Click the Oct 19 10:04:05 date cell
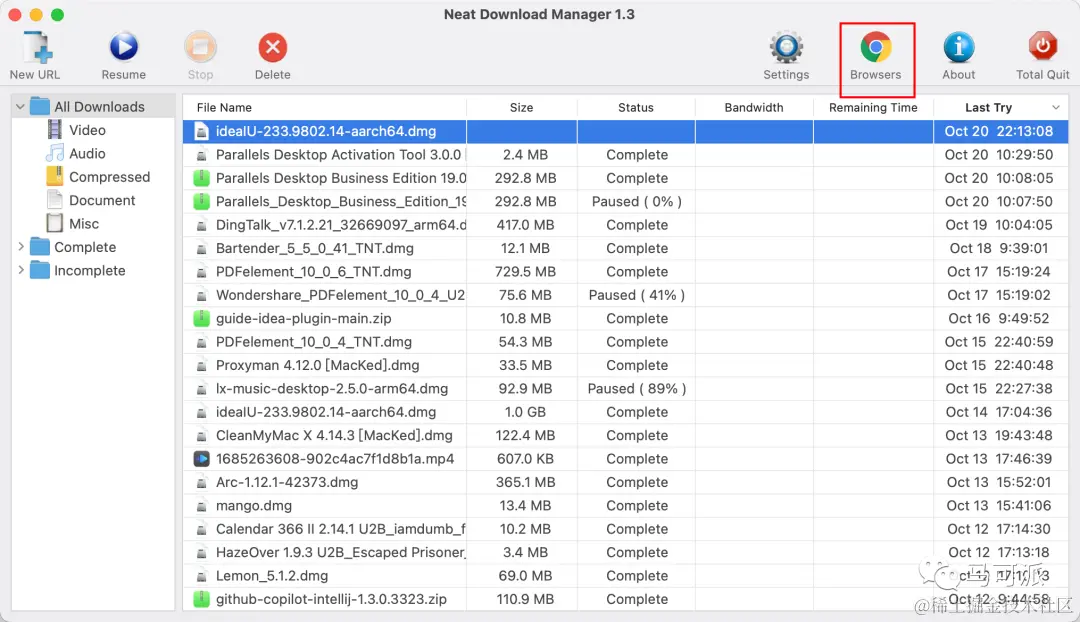 click(999, 225)
